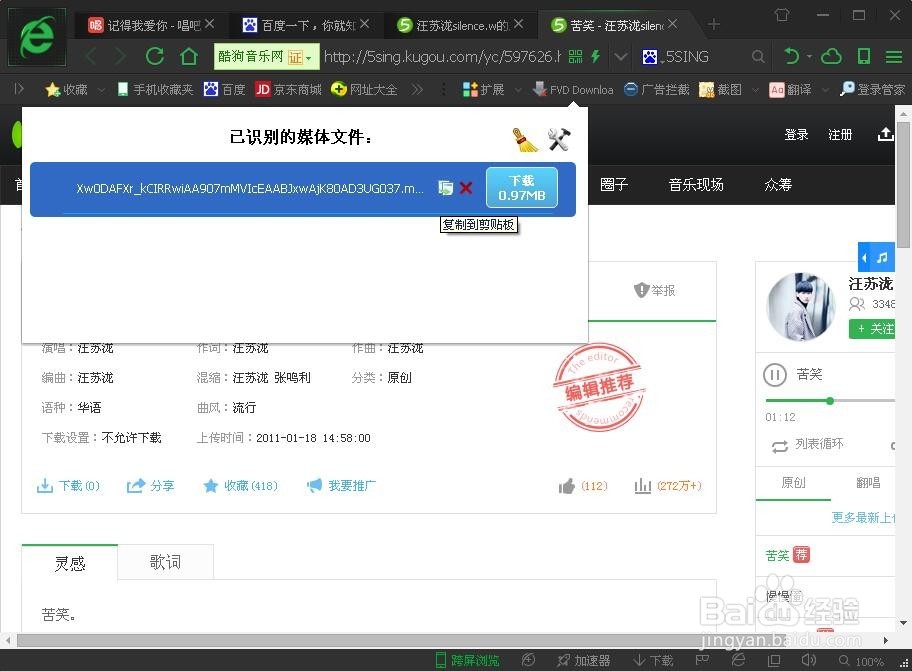
Task: Open the cloud sync icon
Action: pyautogui.click(x=832, y=56)
